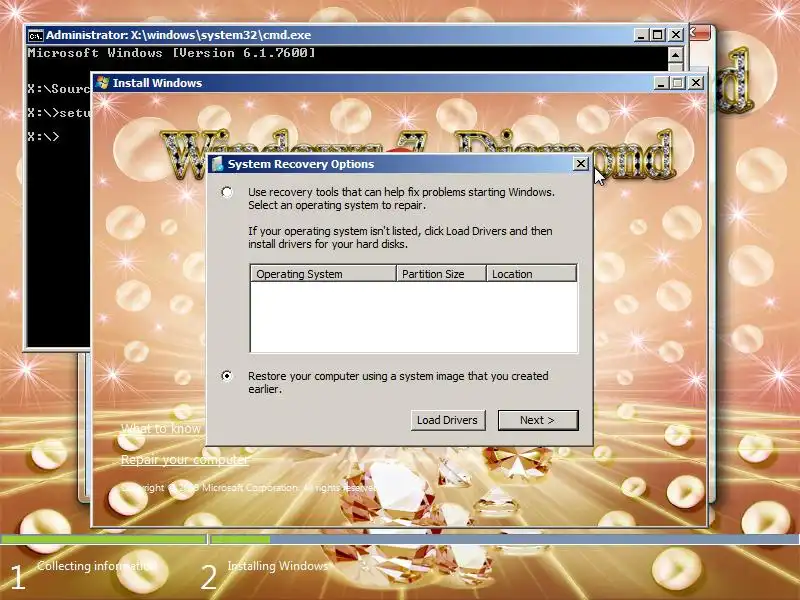Click the Partition Size column header

tap(441, 273)
